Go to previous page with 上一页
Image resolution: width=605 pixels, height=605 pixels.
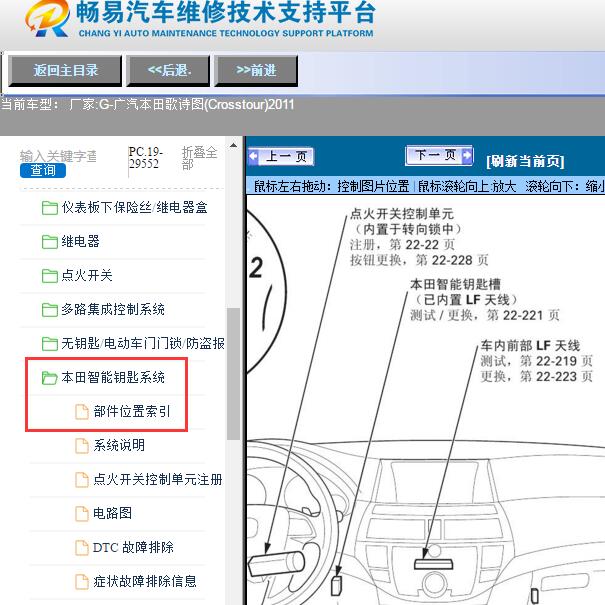click(x=281, y=157)
